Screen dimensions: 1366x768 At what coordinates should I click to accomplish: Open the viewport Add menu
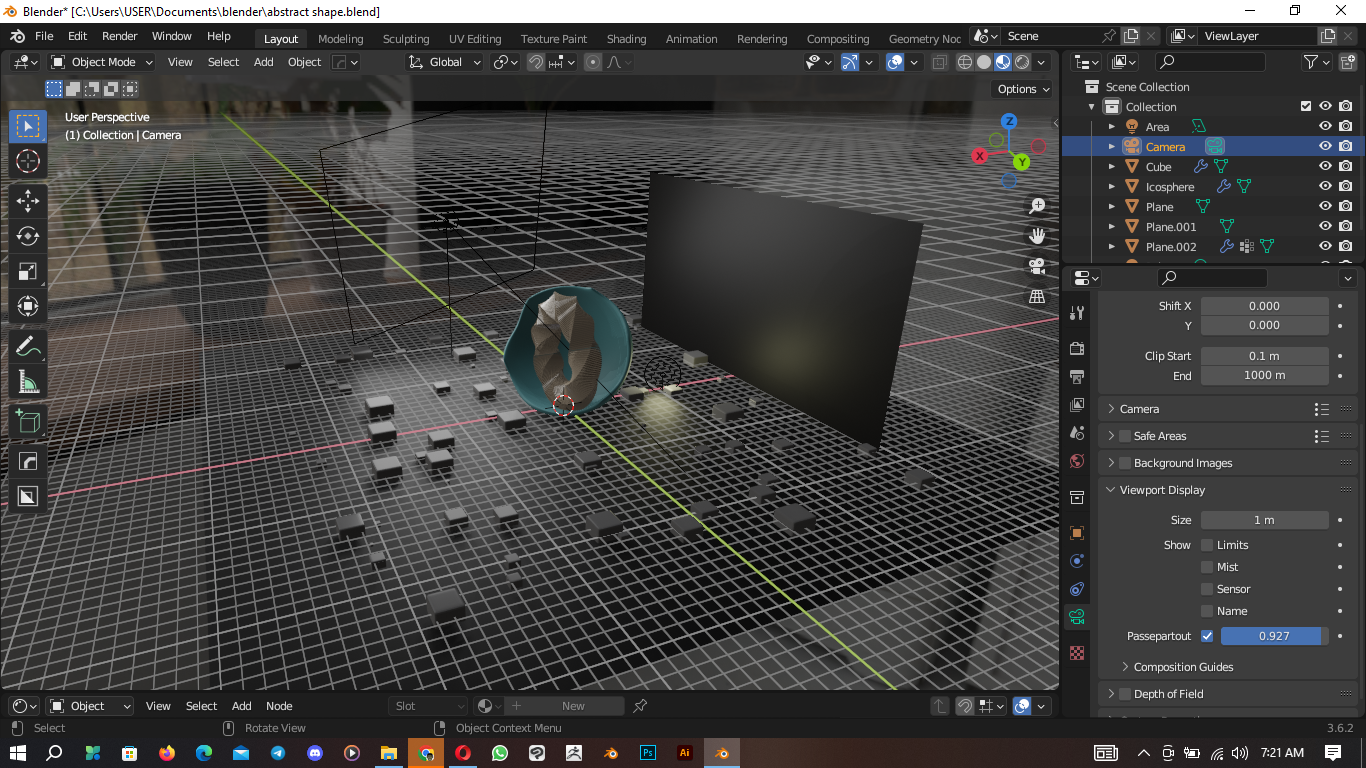pos(264,62)
